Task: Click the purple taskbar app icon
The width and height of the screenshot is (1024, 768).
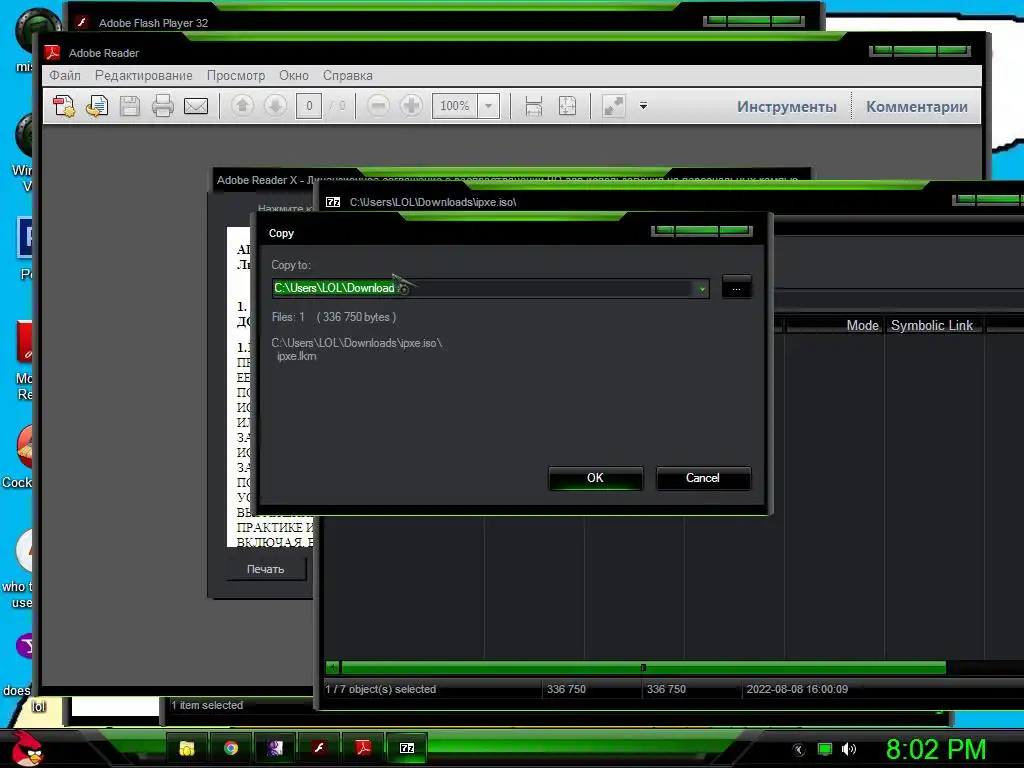Action: 275,748
